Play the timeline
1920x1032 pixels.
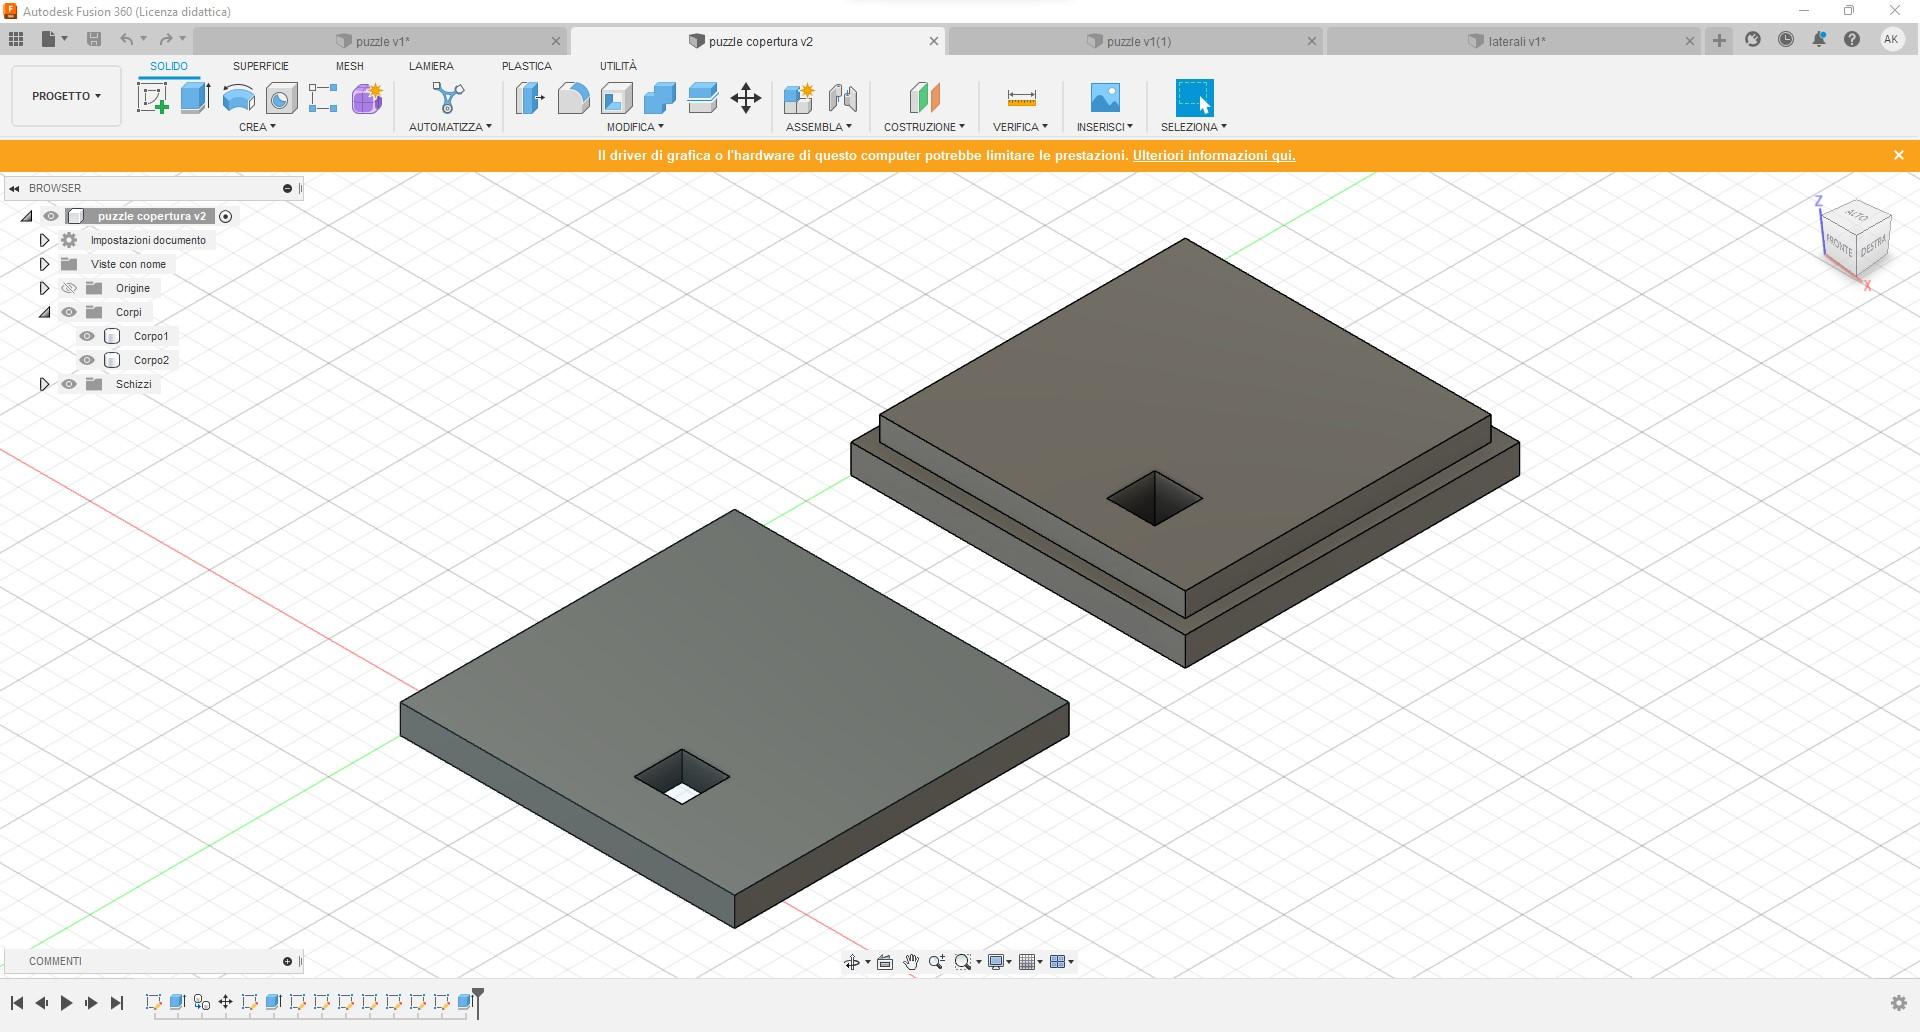[x=66, y=1003]
